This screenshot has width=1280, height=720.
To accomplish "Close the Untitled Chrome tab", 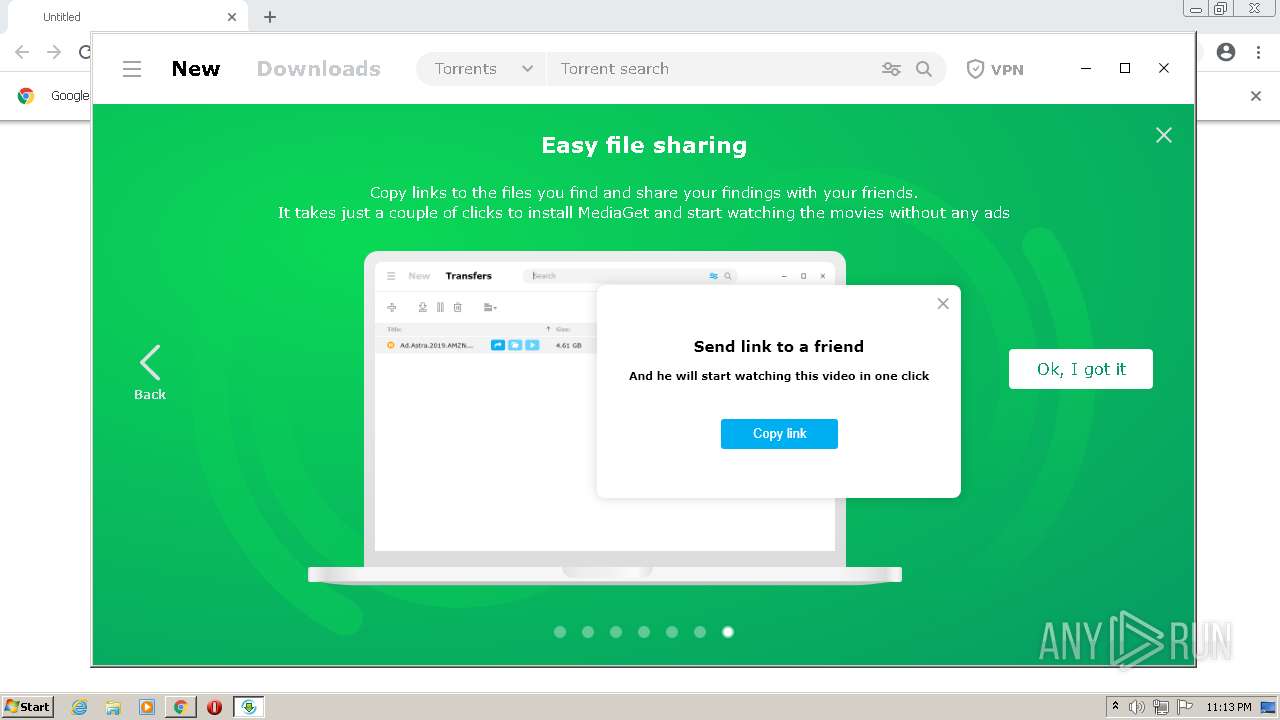I will [232, 17].
